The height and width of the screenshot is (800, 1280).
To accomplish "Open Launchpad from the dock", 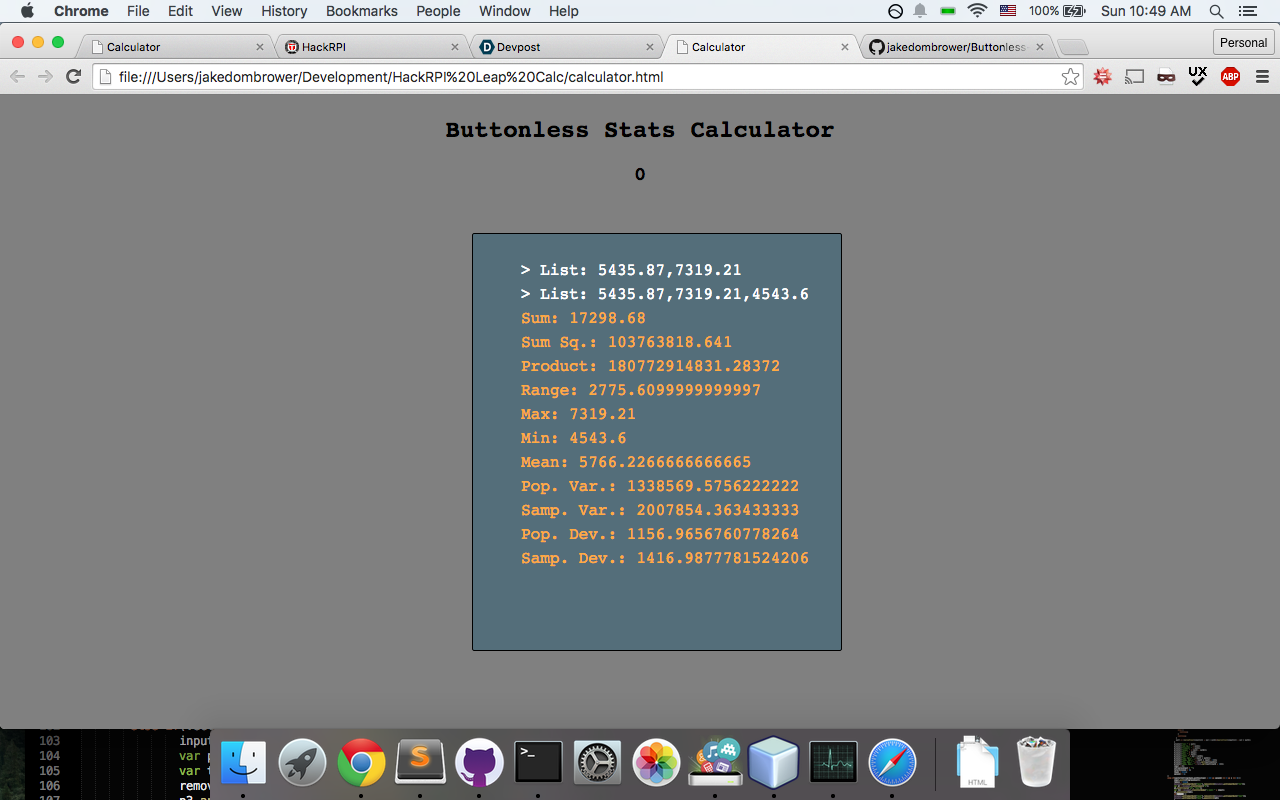I will coord(302,763).
